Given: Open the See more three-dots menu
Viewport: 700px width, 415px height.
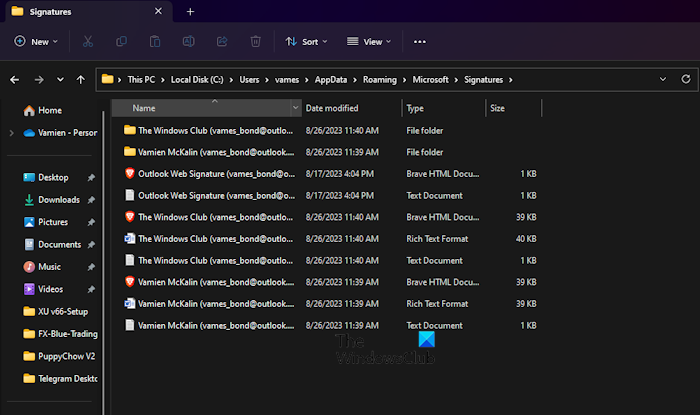Looking at the screenshot, I should pyautogui.click(x=420, y=42).
